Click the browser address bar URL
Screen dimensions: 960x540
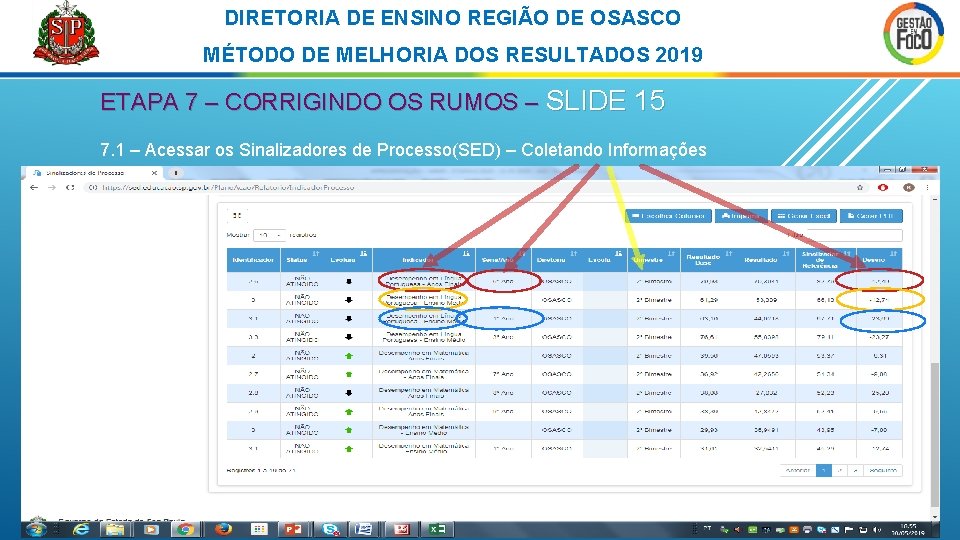228,187
